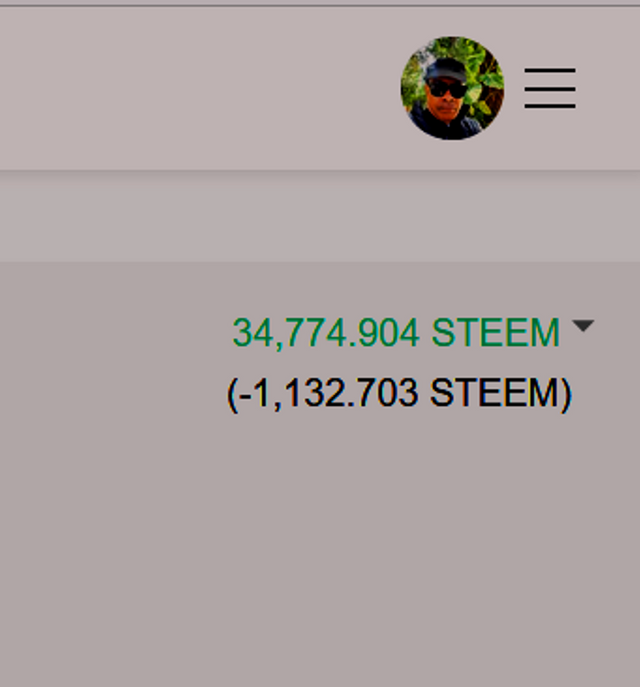Toggle the three-line navigation menu
Image resolution: width=640 pixels, height=687 pixels.
(x=550, y=88)
